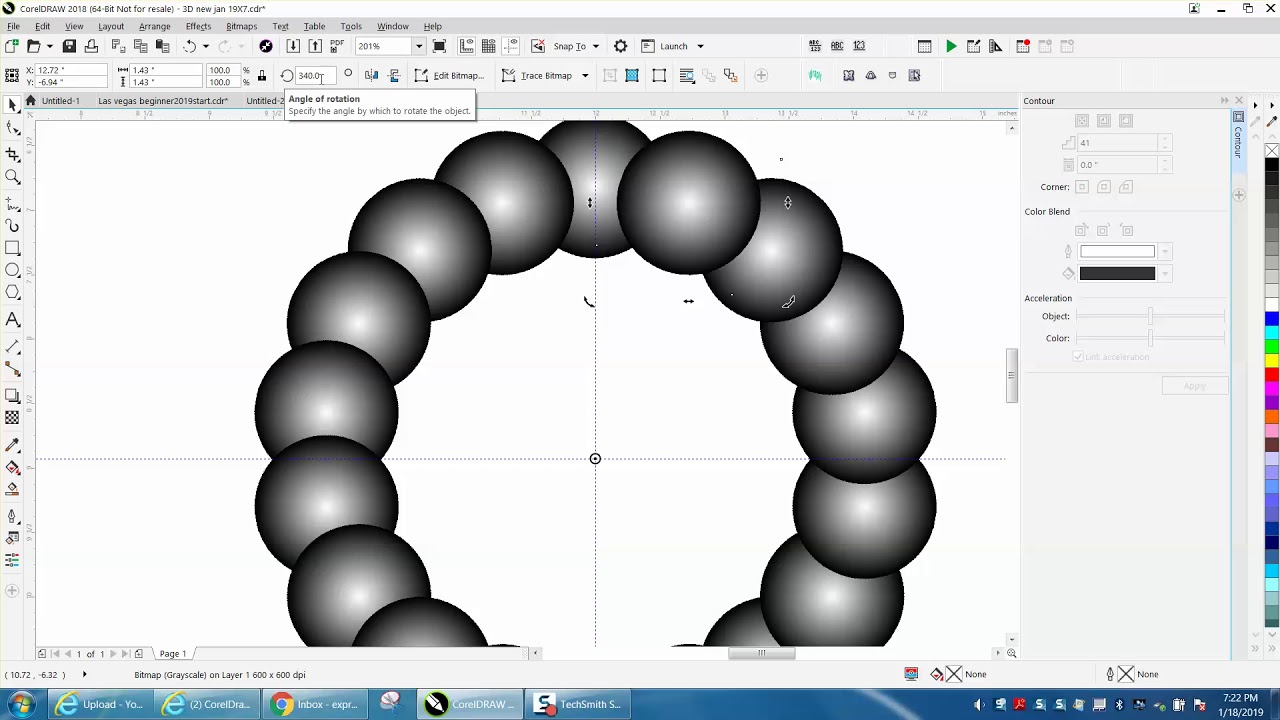Toggle Show Guidelines icon
Viewport: 1280px width, 720px height.
coord(510,46)
